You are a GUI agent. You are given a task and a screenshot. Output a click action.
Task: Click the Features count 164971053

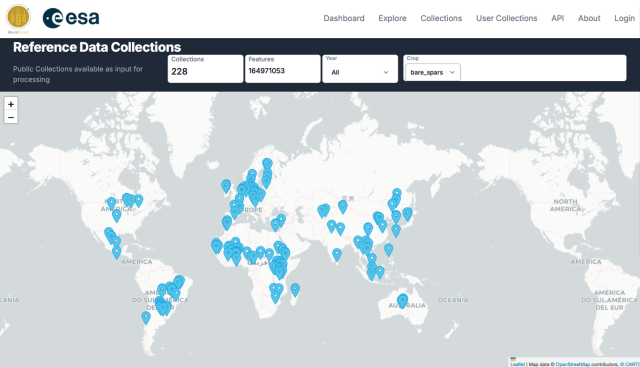[267, 71]
